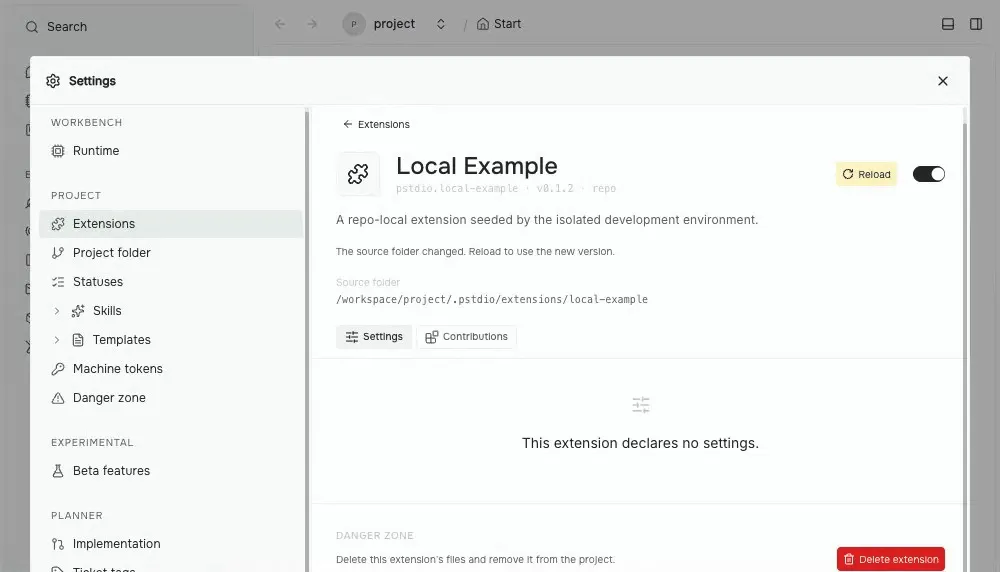The width and height of the screenshot is (1000, 572).
Task: Select Extensions in sidebar
Action: [x=170, y=224]
